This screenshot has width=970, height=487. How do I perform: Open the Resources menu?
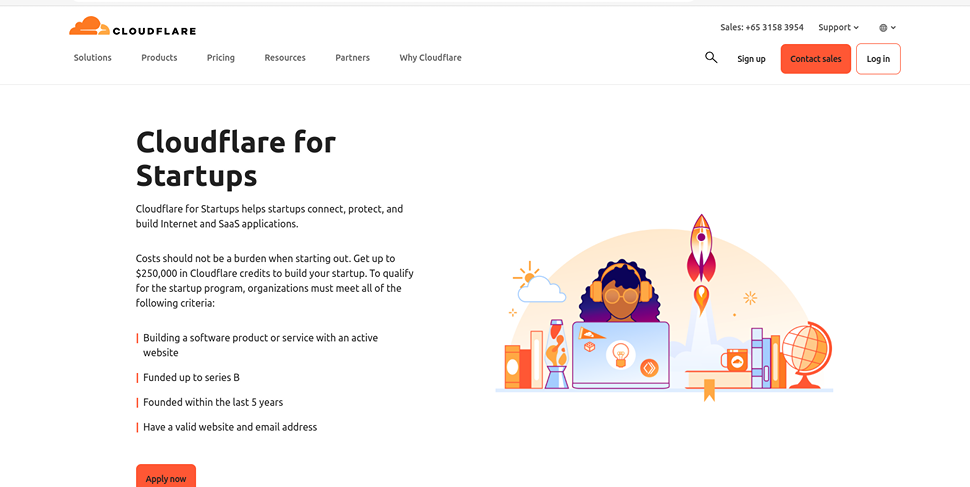(285, 58)
